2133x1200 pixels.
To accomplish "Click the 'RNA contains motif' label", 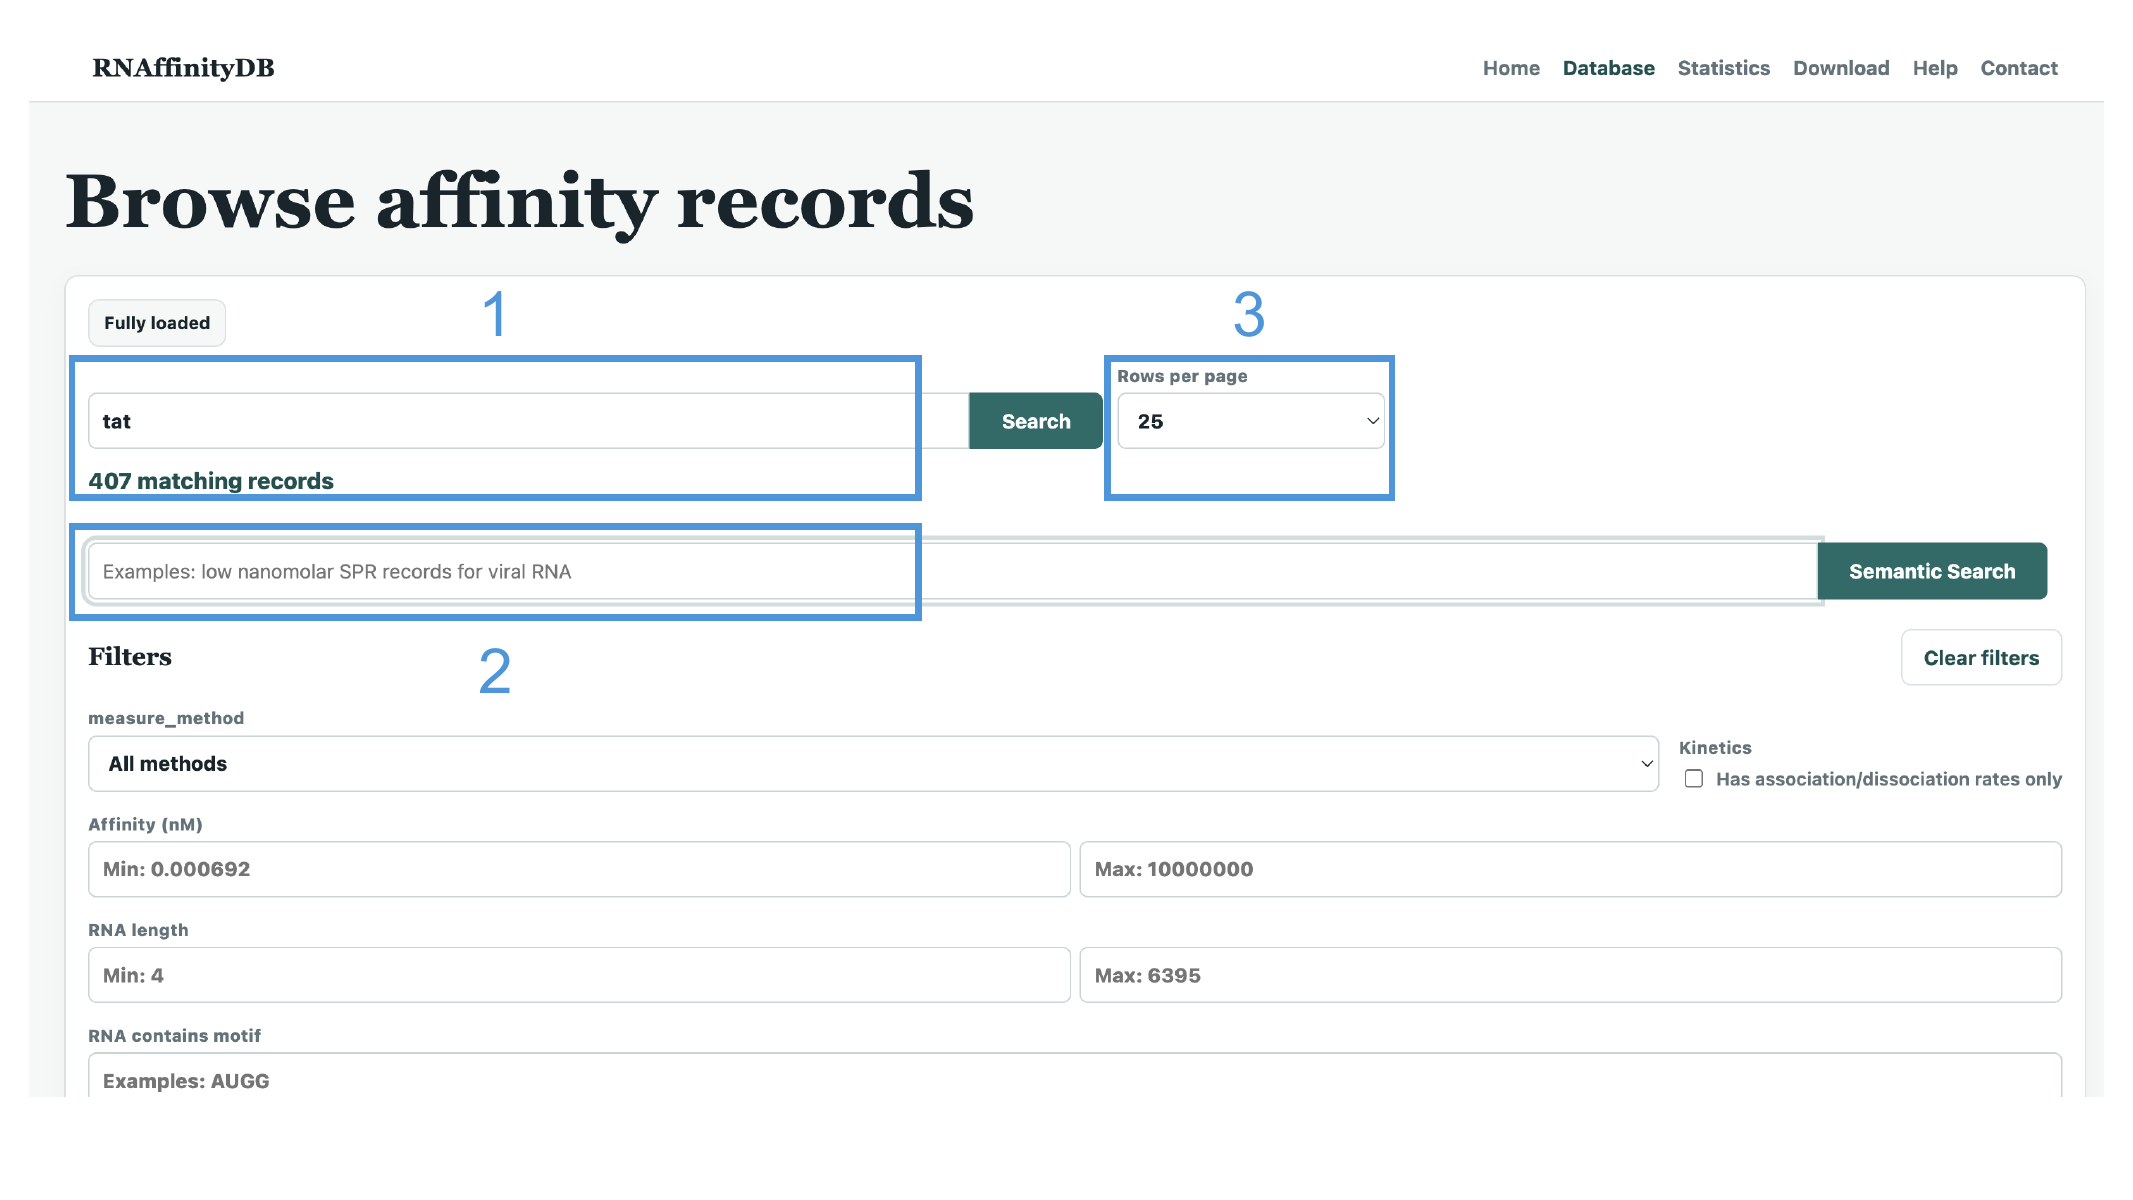I will [174, 1036].
